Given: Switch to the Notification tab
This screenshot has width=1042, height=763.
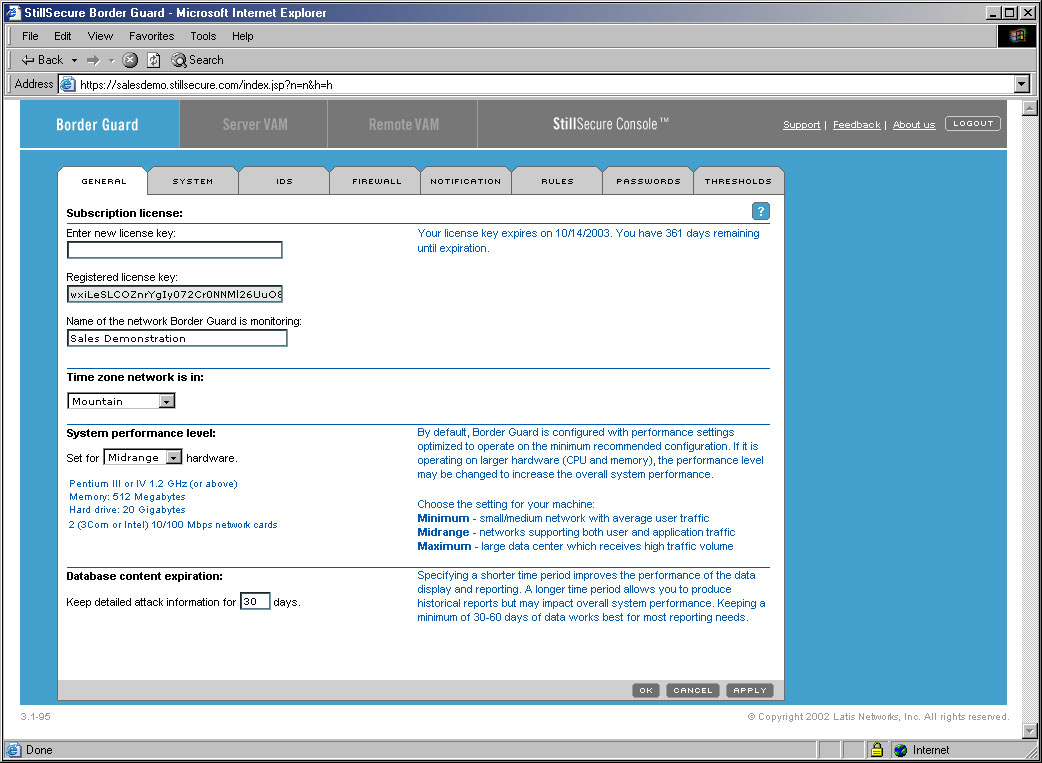Looking at the screenshot, I should point(465,181).
